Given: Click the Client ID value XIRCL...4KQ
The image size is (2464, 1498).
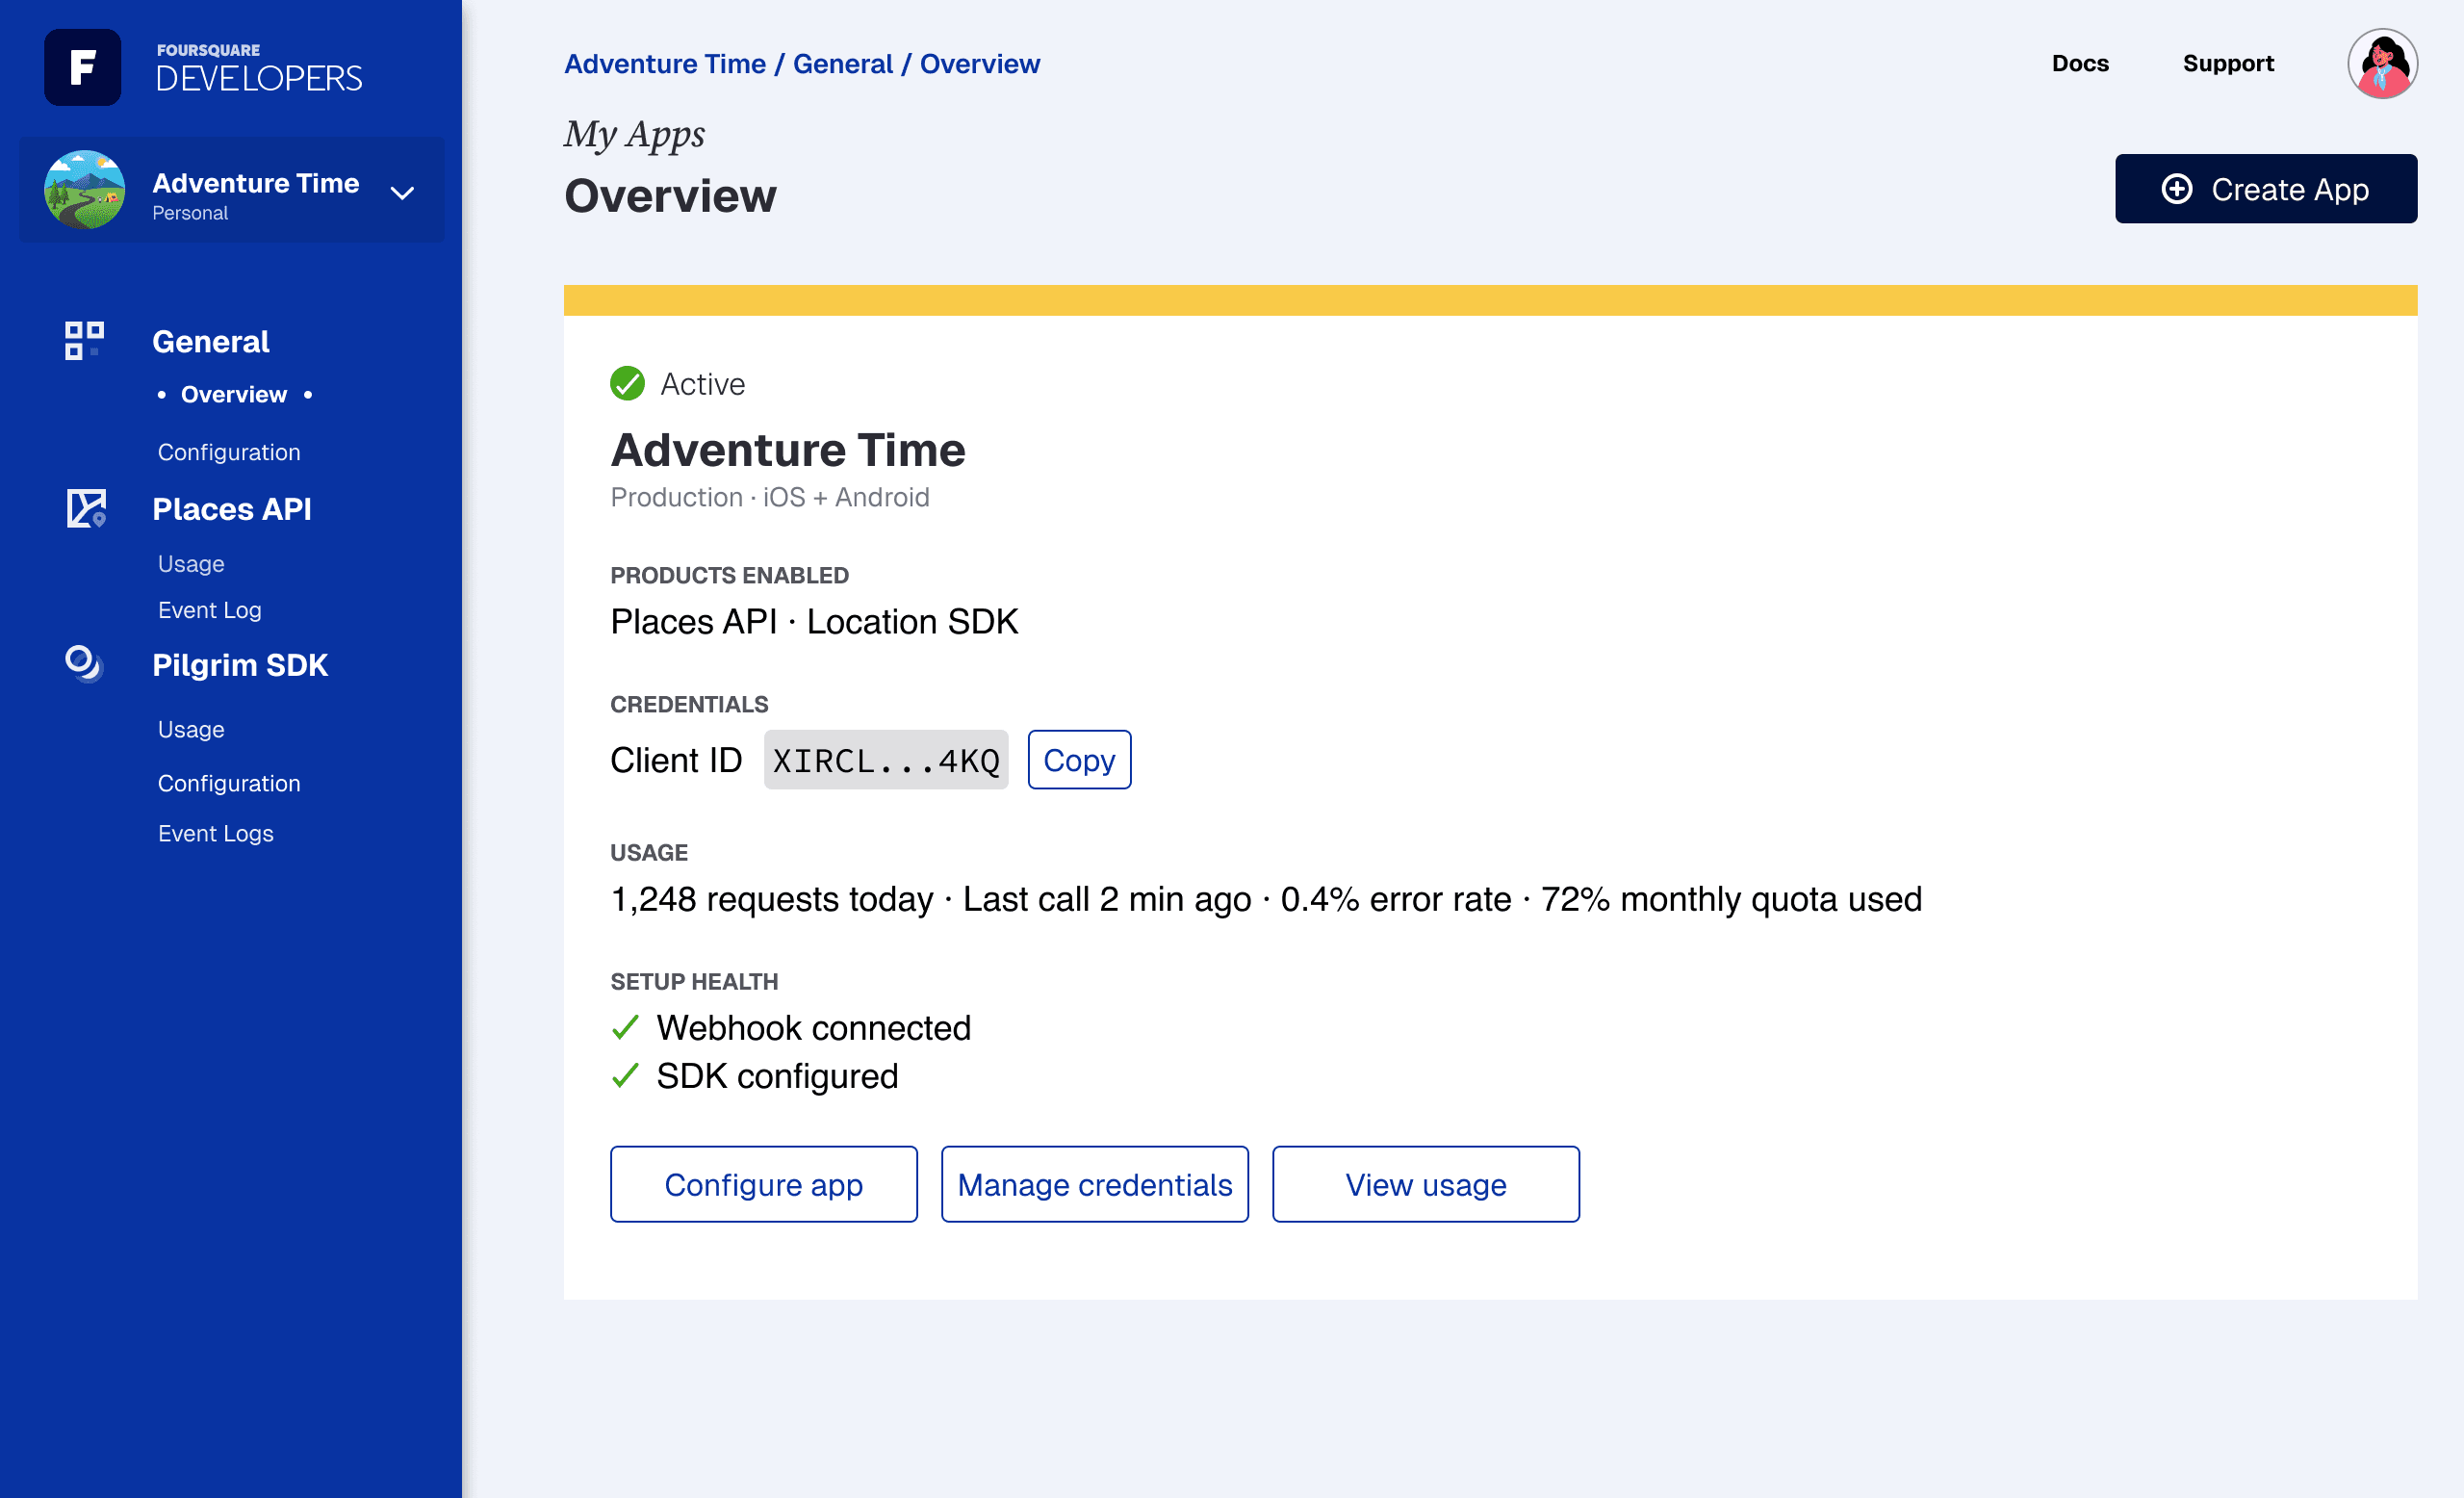Looking at the screenshot, I should pos(886,760).
